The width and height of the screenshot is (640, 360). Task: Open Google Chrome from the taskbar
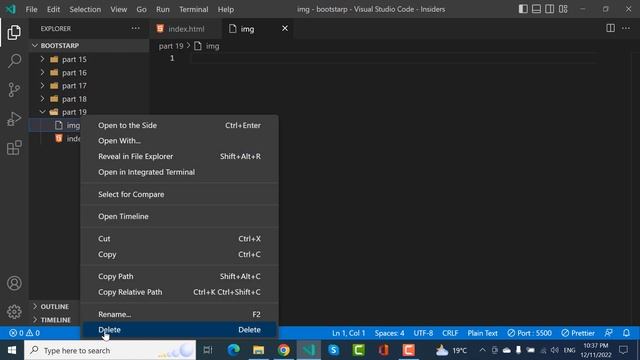coord(284,350)
